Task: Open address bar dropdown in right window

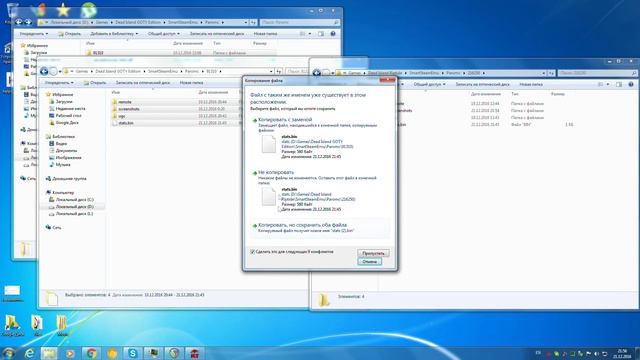Action: tap(544, 73)
